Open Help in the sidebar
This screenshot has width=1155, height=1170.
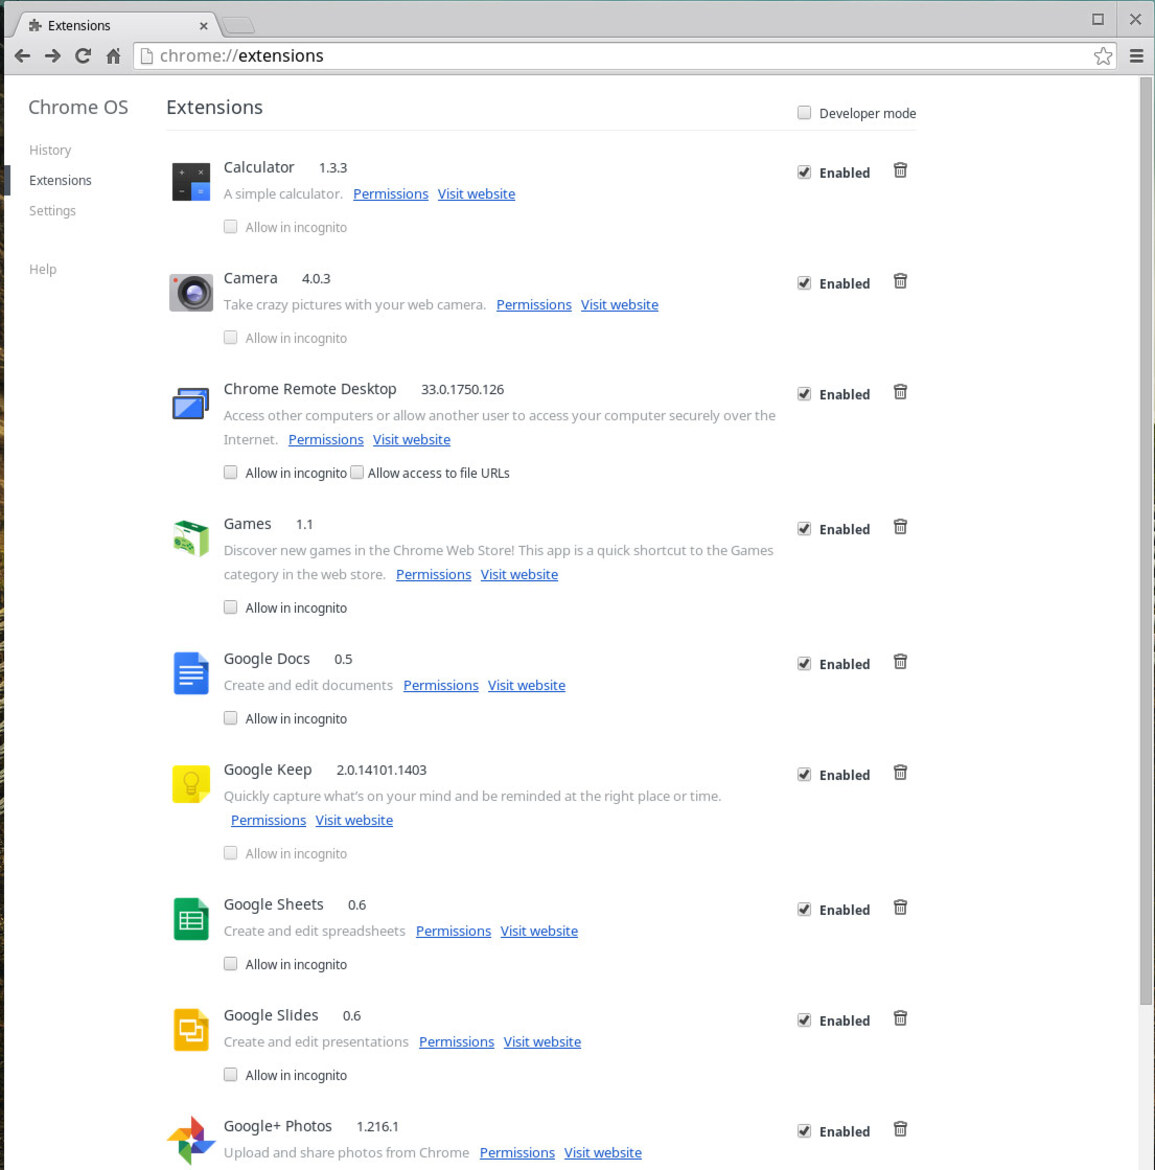(x=43, y=269)
